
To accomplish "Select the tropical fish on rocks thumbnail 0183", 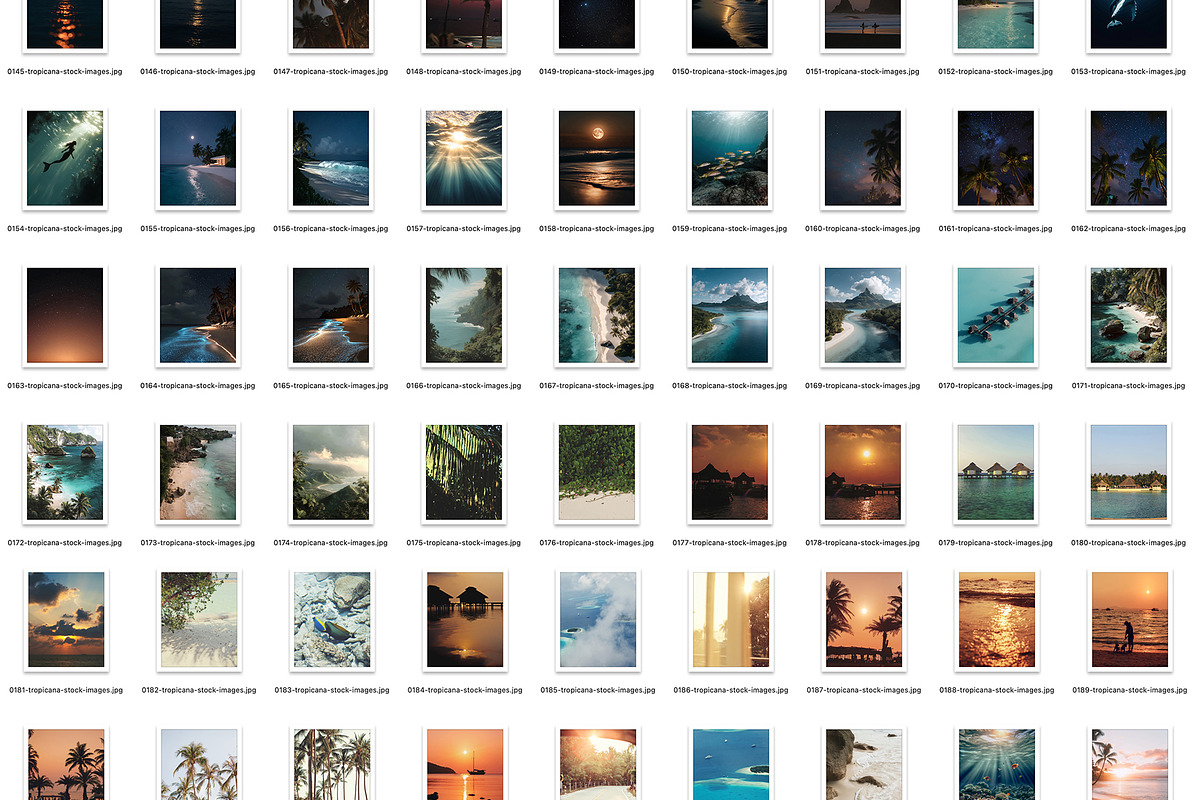I will (331, 619).
